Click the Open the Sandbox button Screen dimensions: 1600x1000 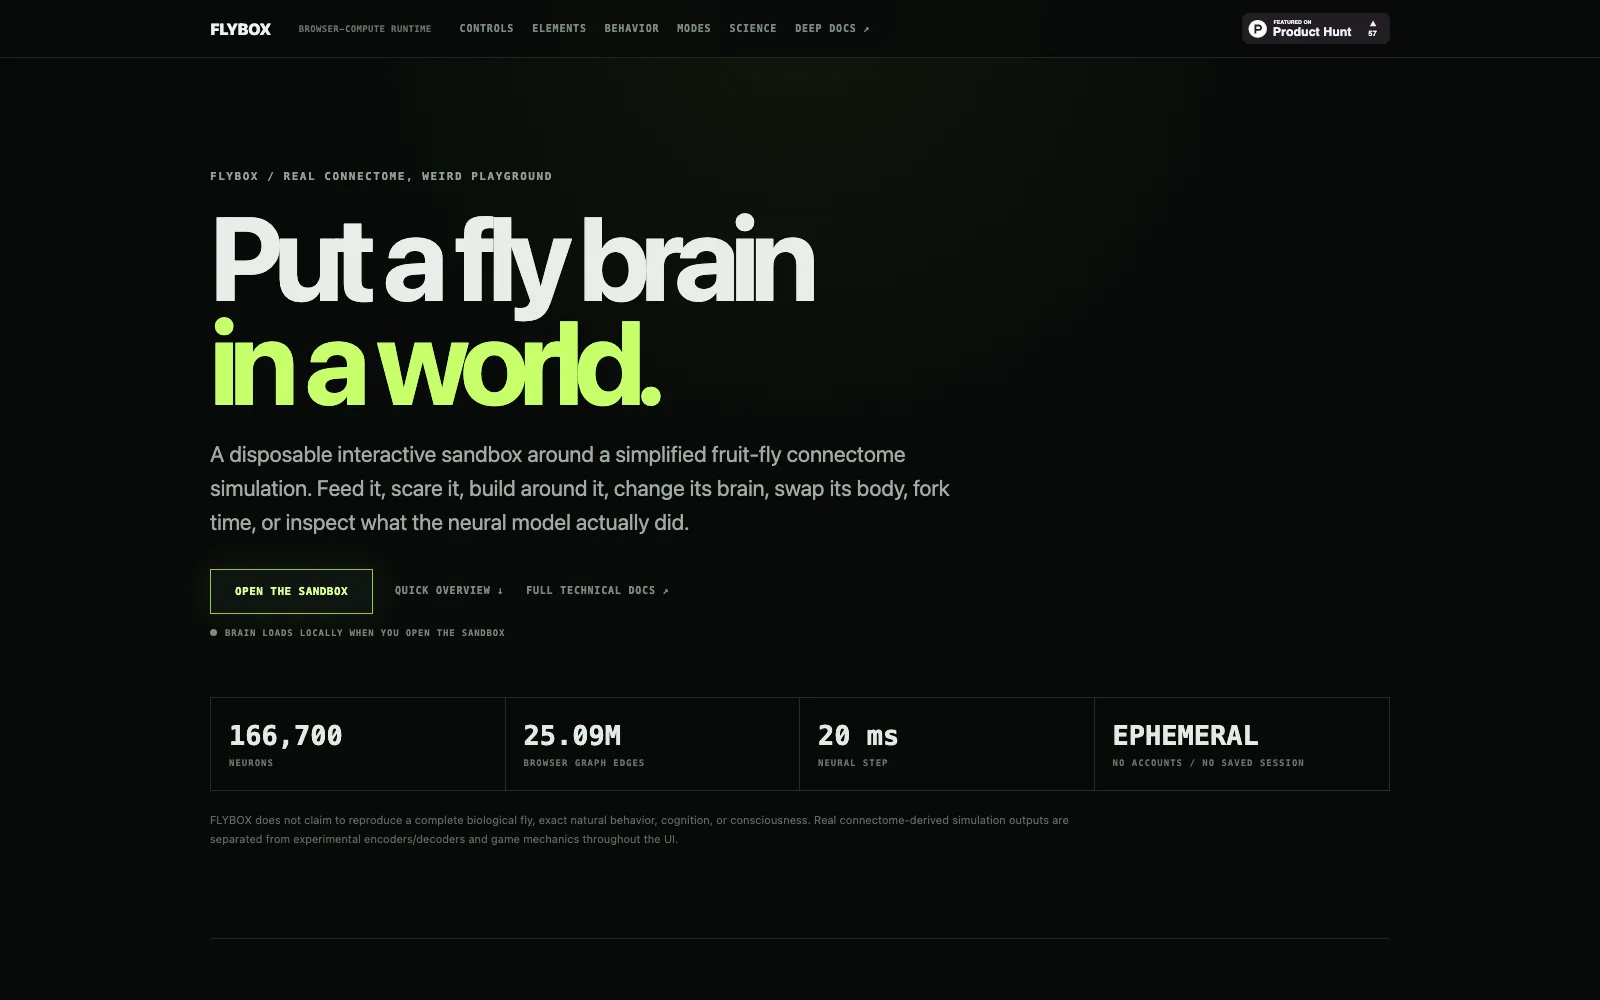coord(291,591)
